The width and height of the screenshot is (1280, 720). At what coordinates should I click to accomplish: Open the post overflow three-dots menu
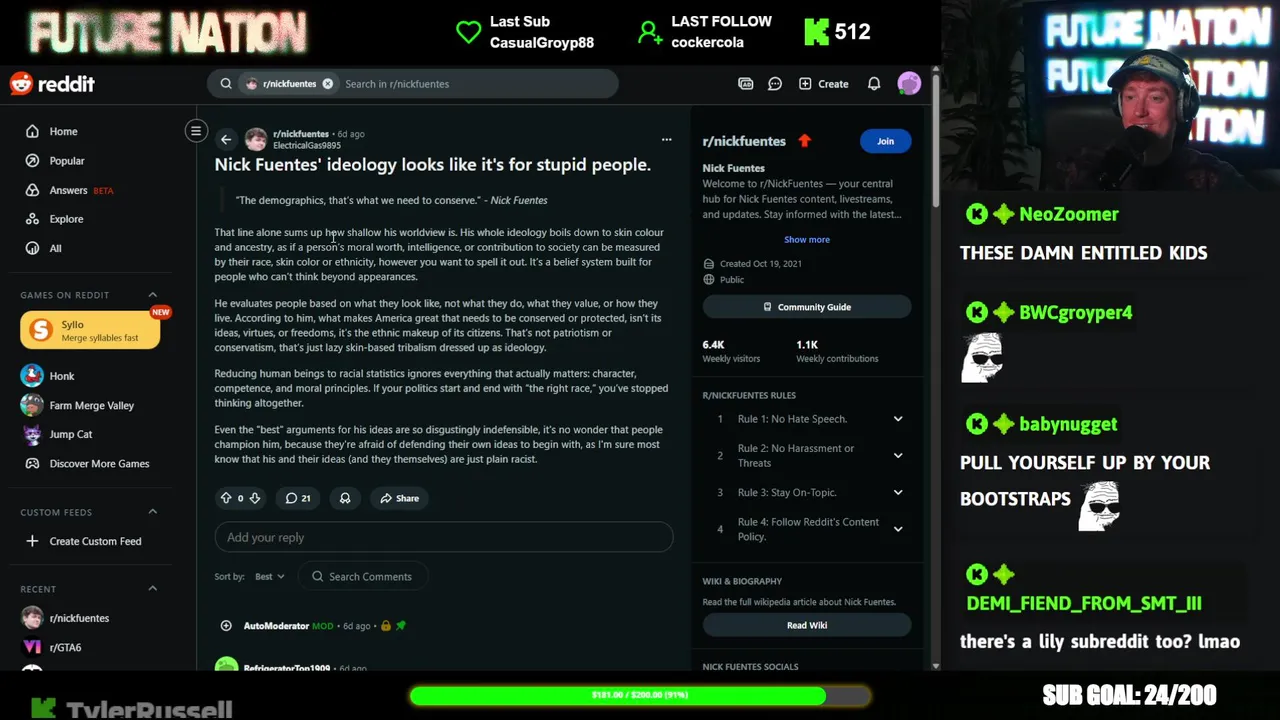666,140
